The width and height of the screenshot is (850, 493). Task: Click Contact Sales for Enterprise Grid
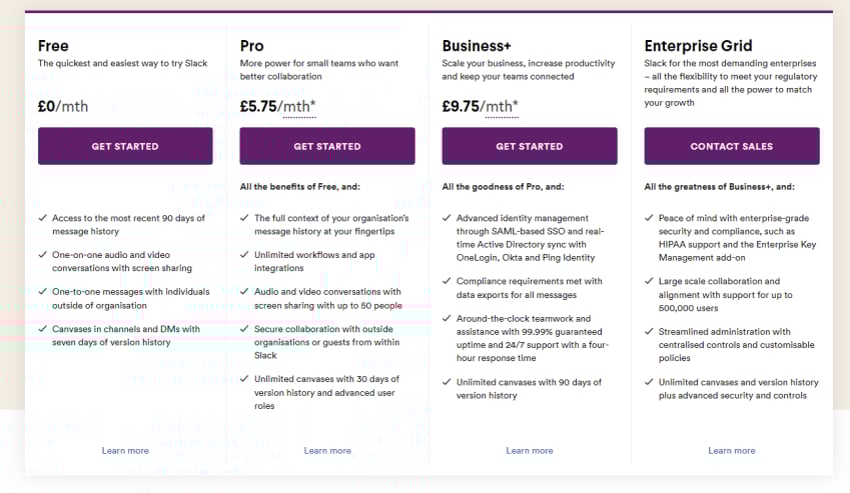tap(731, 146)
